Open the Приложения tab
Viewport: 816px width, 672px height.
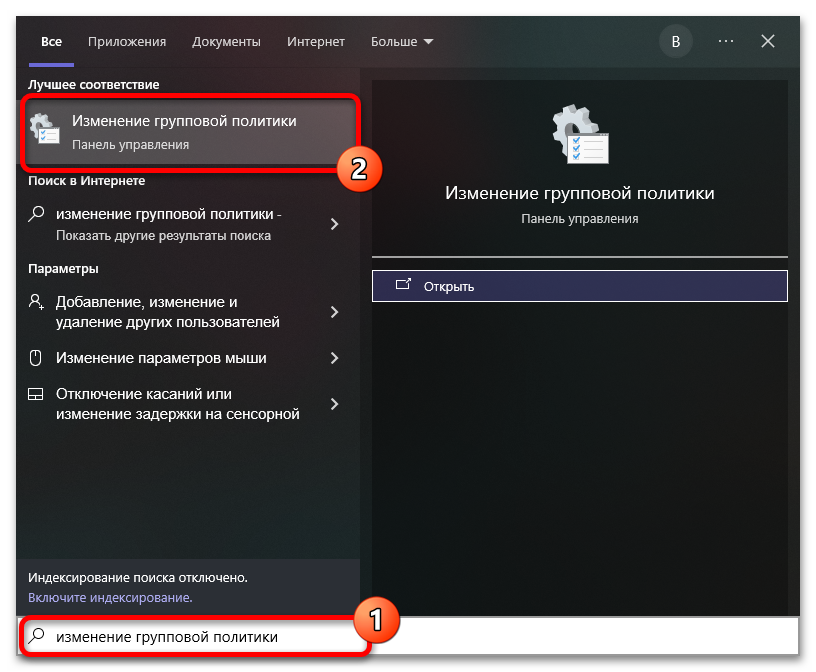click(x=126, y=42)
